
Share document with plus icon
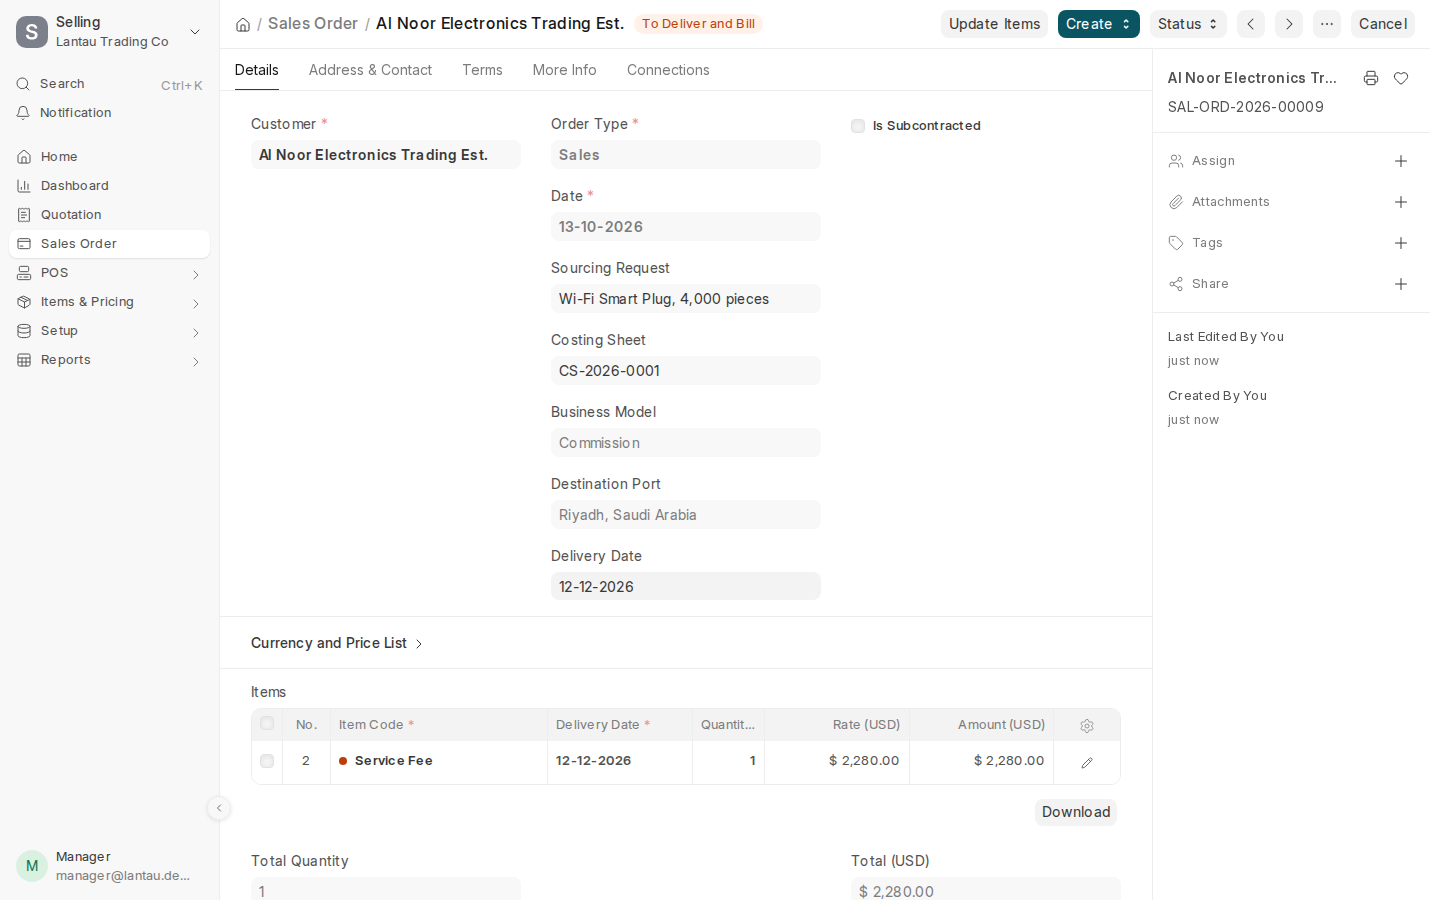(1401, 284)
